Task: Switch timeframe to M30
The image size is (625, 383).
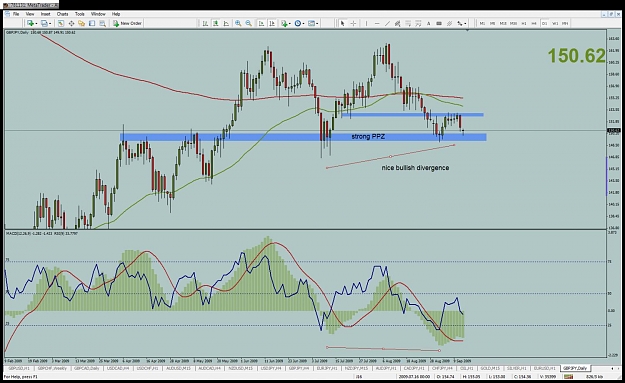Action: coord(513,24)
